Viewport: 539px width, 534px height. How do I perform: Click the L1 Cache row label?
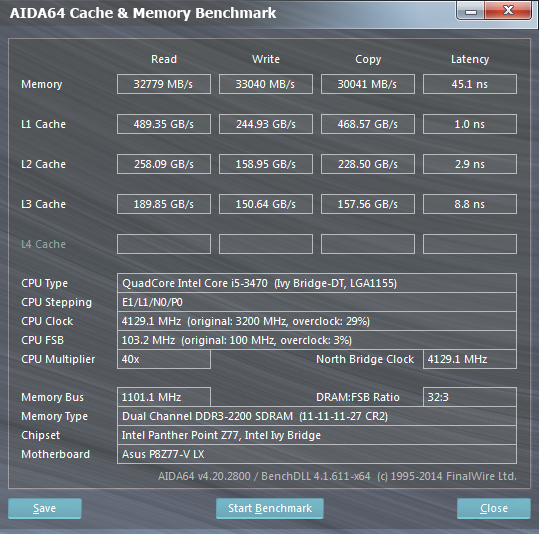pyautogui.click(x=43, y=124)
